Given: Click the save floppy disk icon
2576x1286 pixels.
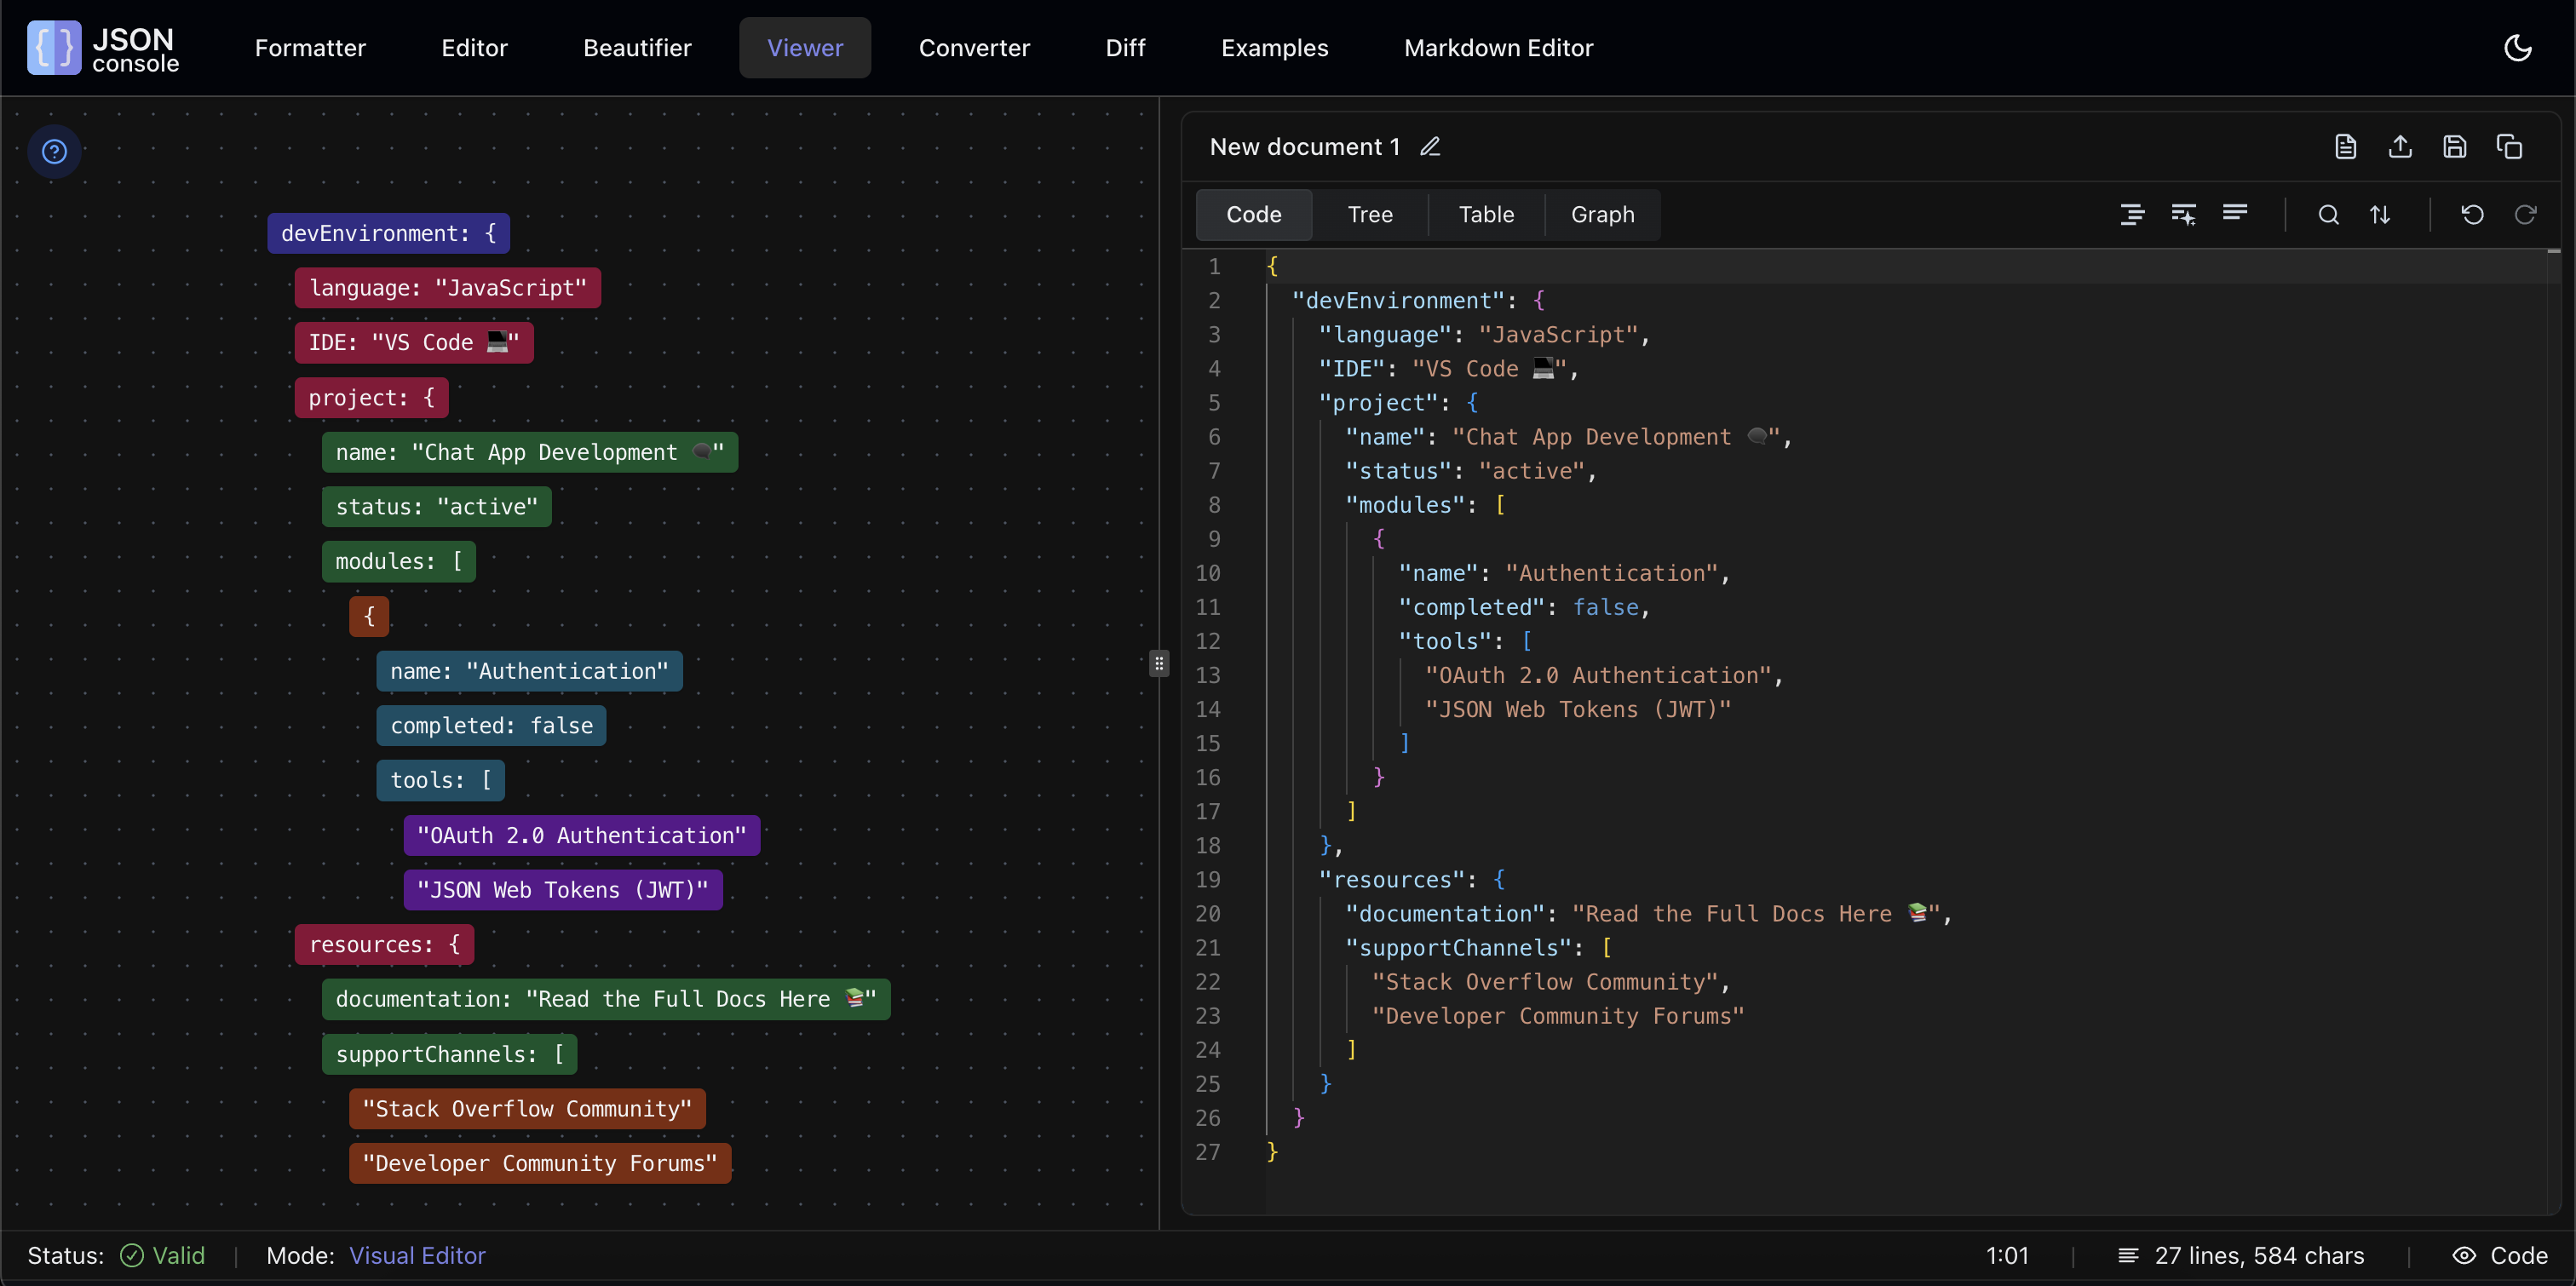Looking at the screenshot, I should [2455, 147].
